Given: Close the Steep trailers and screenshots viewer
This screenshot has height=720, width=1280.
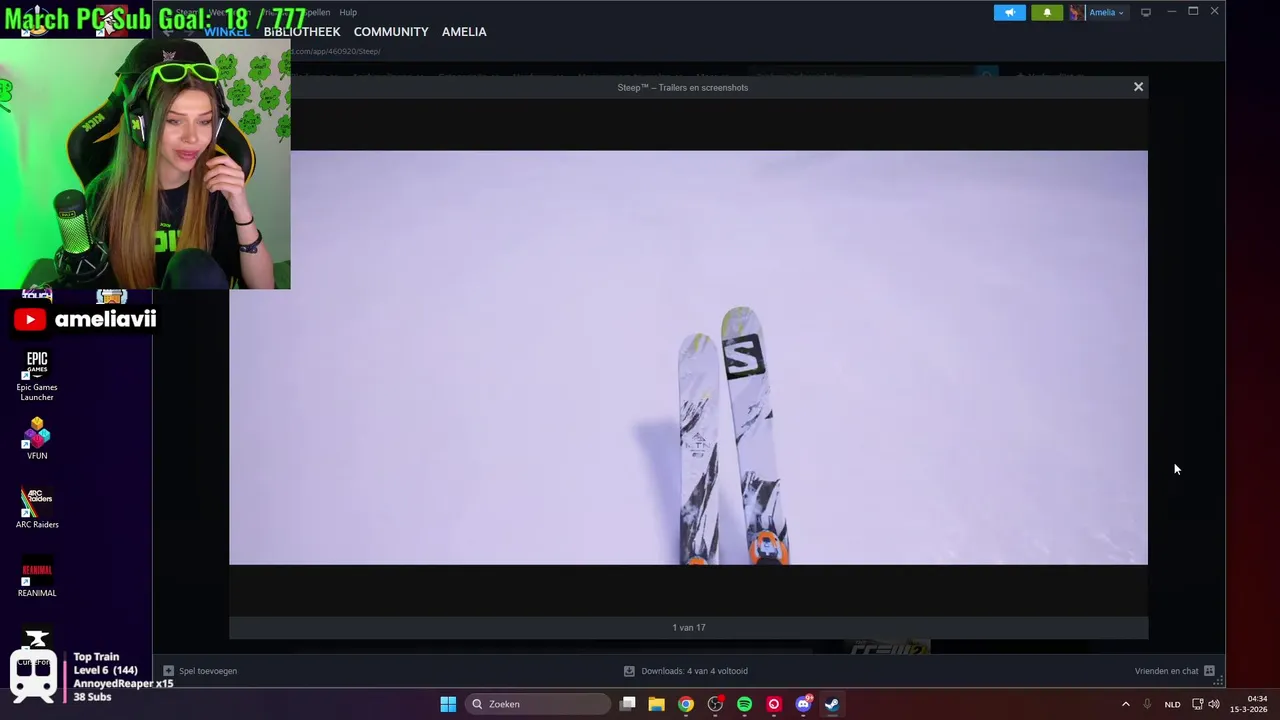Looking at the screenshot, I should 1138,87.
